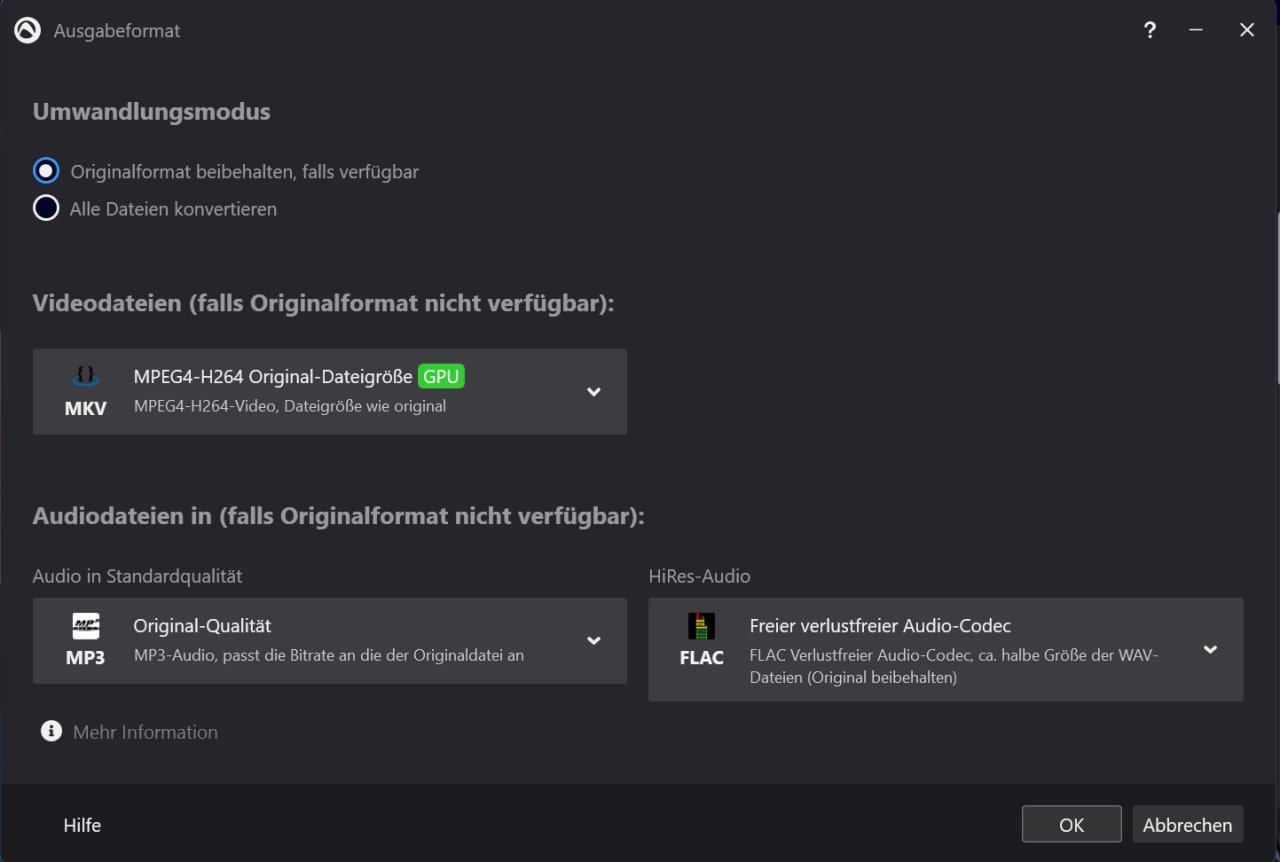Expand the MPEG4-H264 video format dropdown arrow
This screenshot has width=1280, height=862.
594,391
